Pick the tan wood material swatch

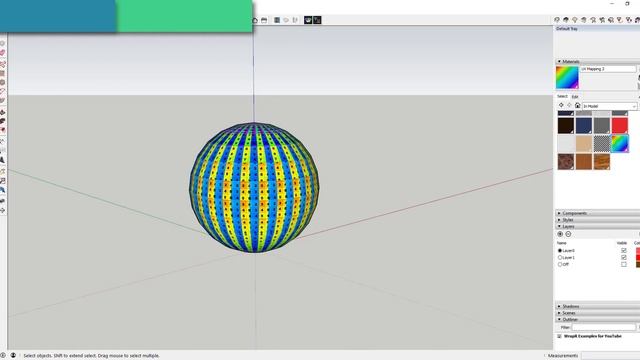click(x=584, y=144)
